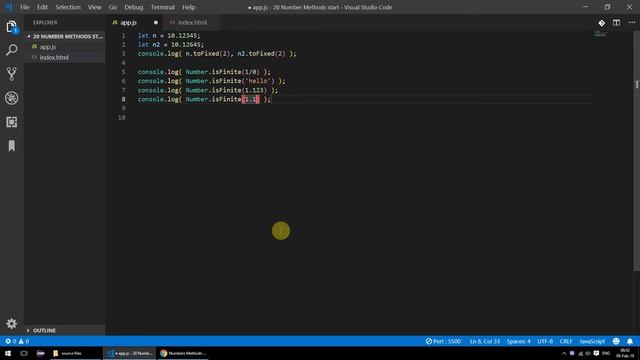Change indentation via Spaces: 4

(518, 341)
